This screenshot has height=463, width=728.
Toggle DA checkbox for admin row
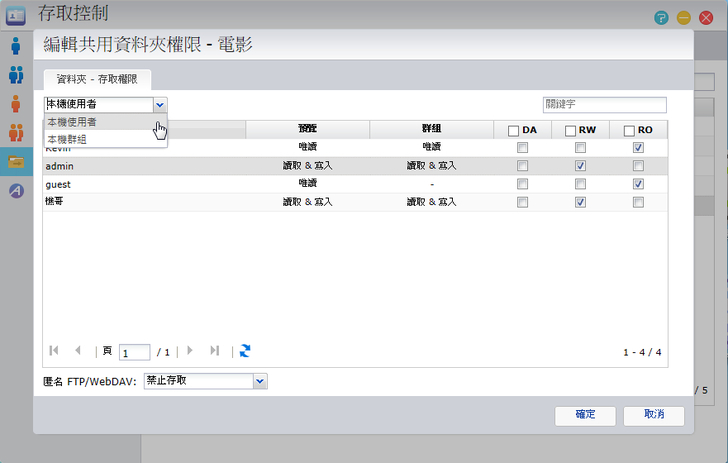521,166
